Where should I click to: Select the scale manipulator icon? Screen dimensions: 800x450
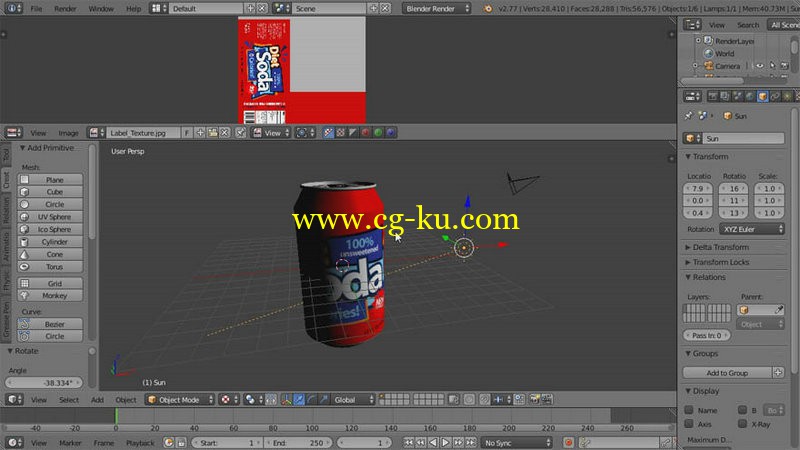(x=323, y=399)
